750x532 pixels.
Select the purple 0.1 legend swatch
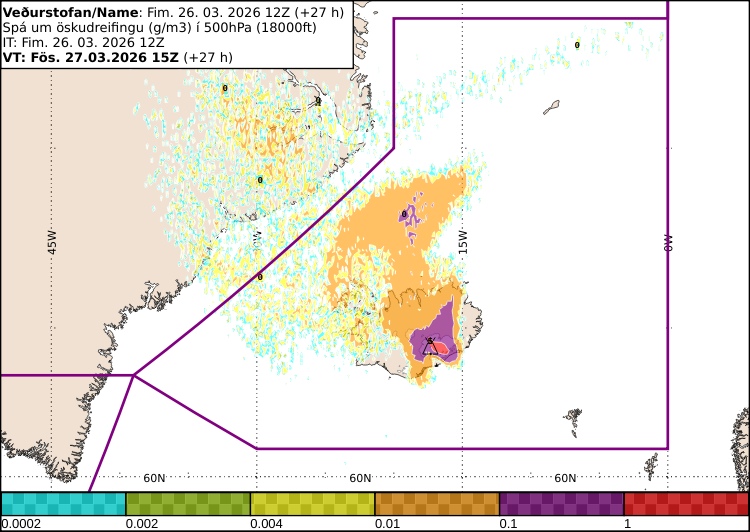click(562, 504)
